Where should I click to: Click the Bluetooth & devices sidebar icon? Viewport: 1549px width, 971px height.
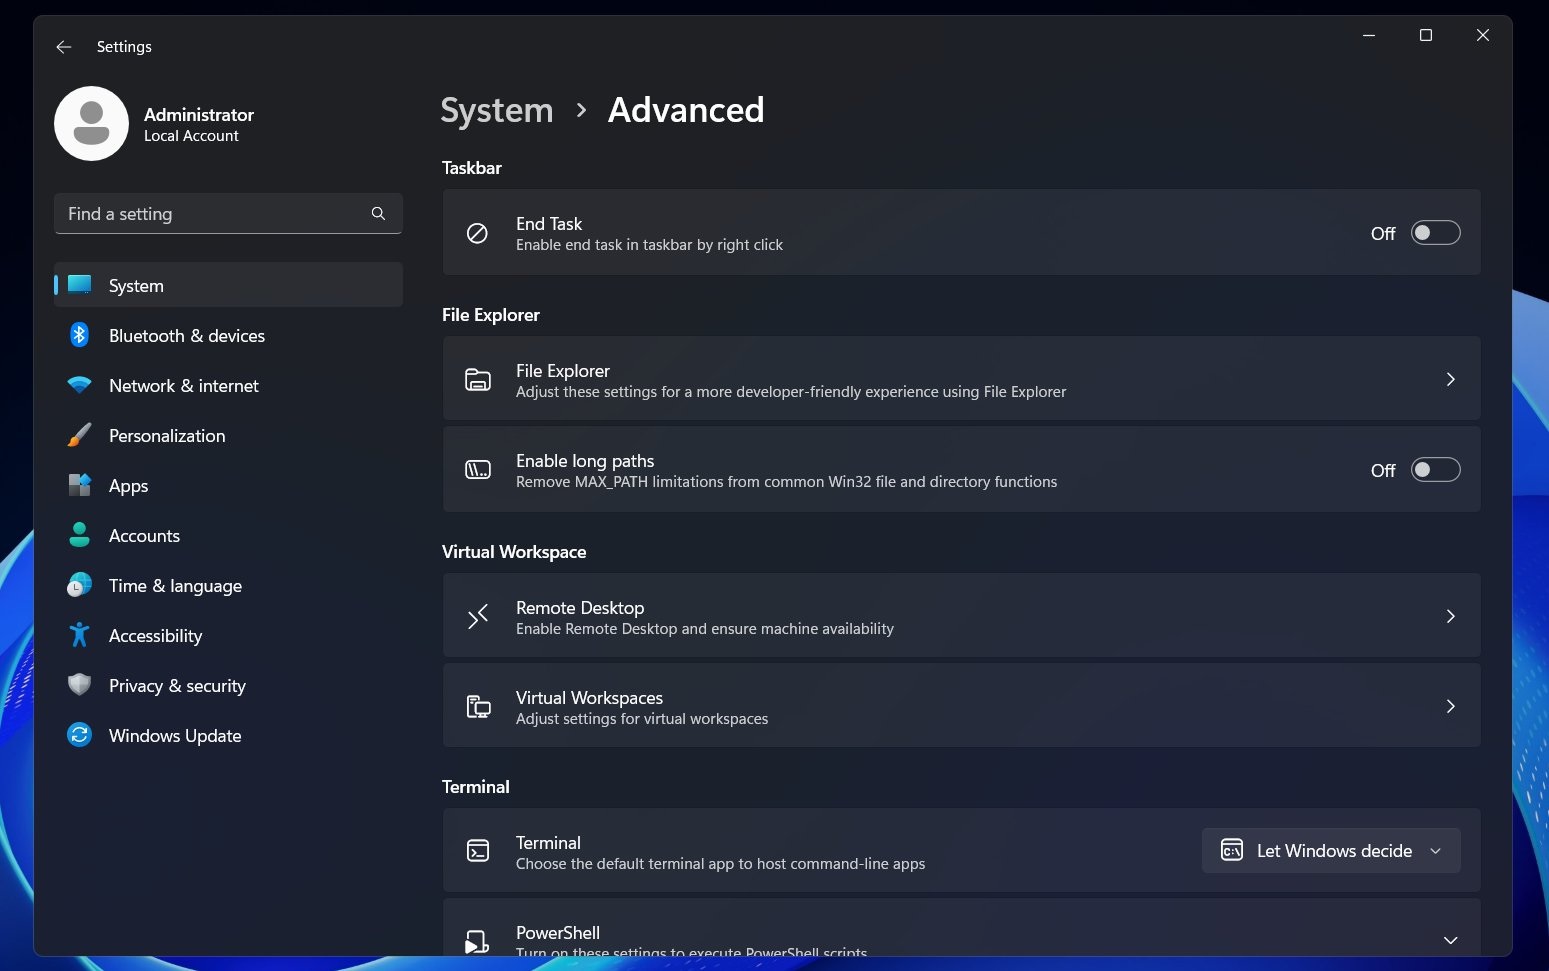coord(80,335)
